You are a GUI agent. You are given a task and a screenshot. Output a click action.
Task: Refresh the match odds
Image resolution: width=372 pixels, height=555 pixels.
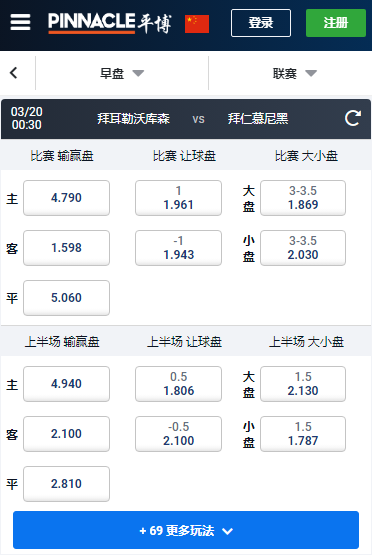pyautogui.click(x=353, y=118)
